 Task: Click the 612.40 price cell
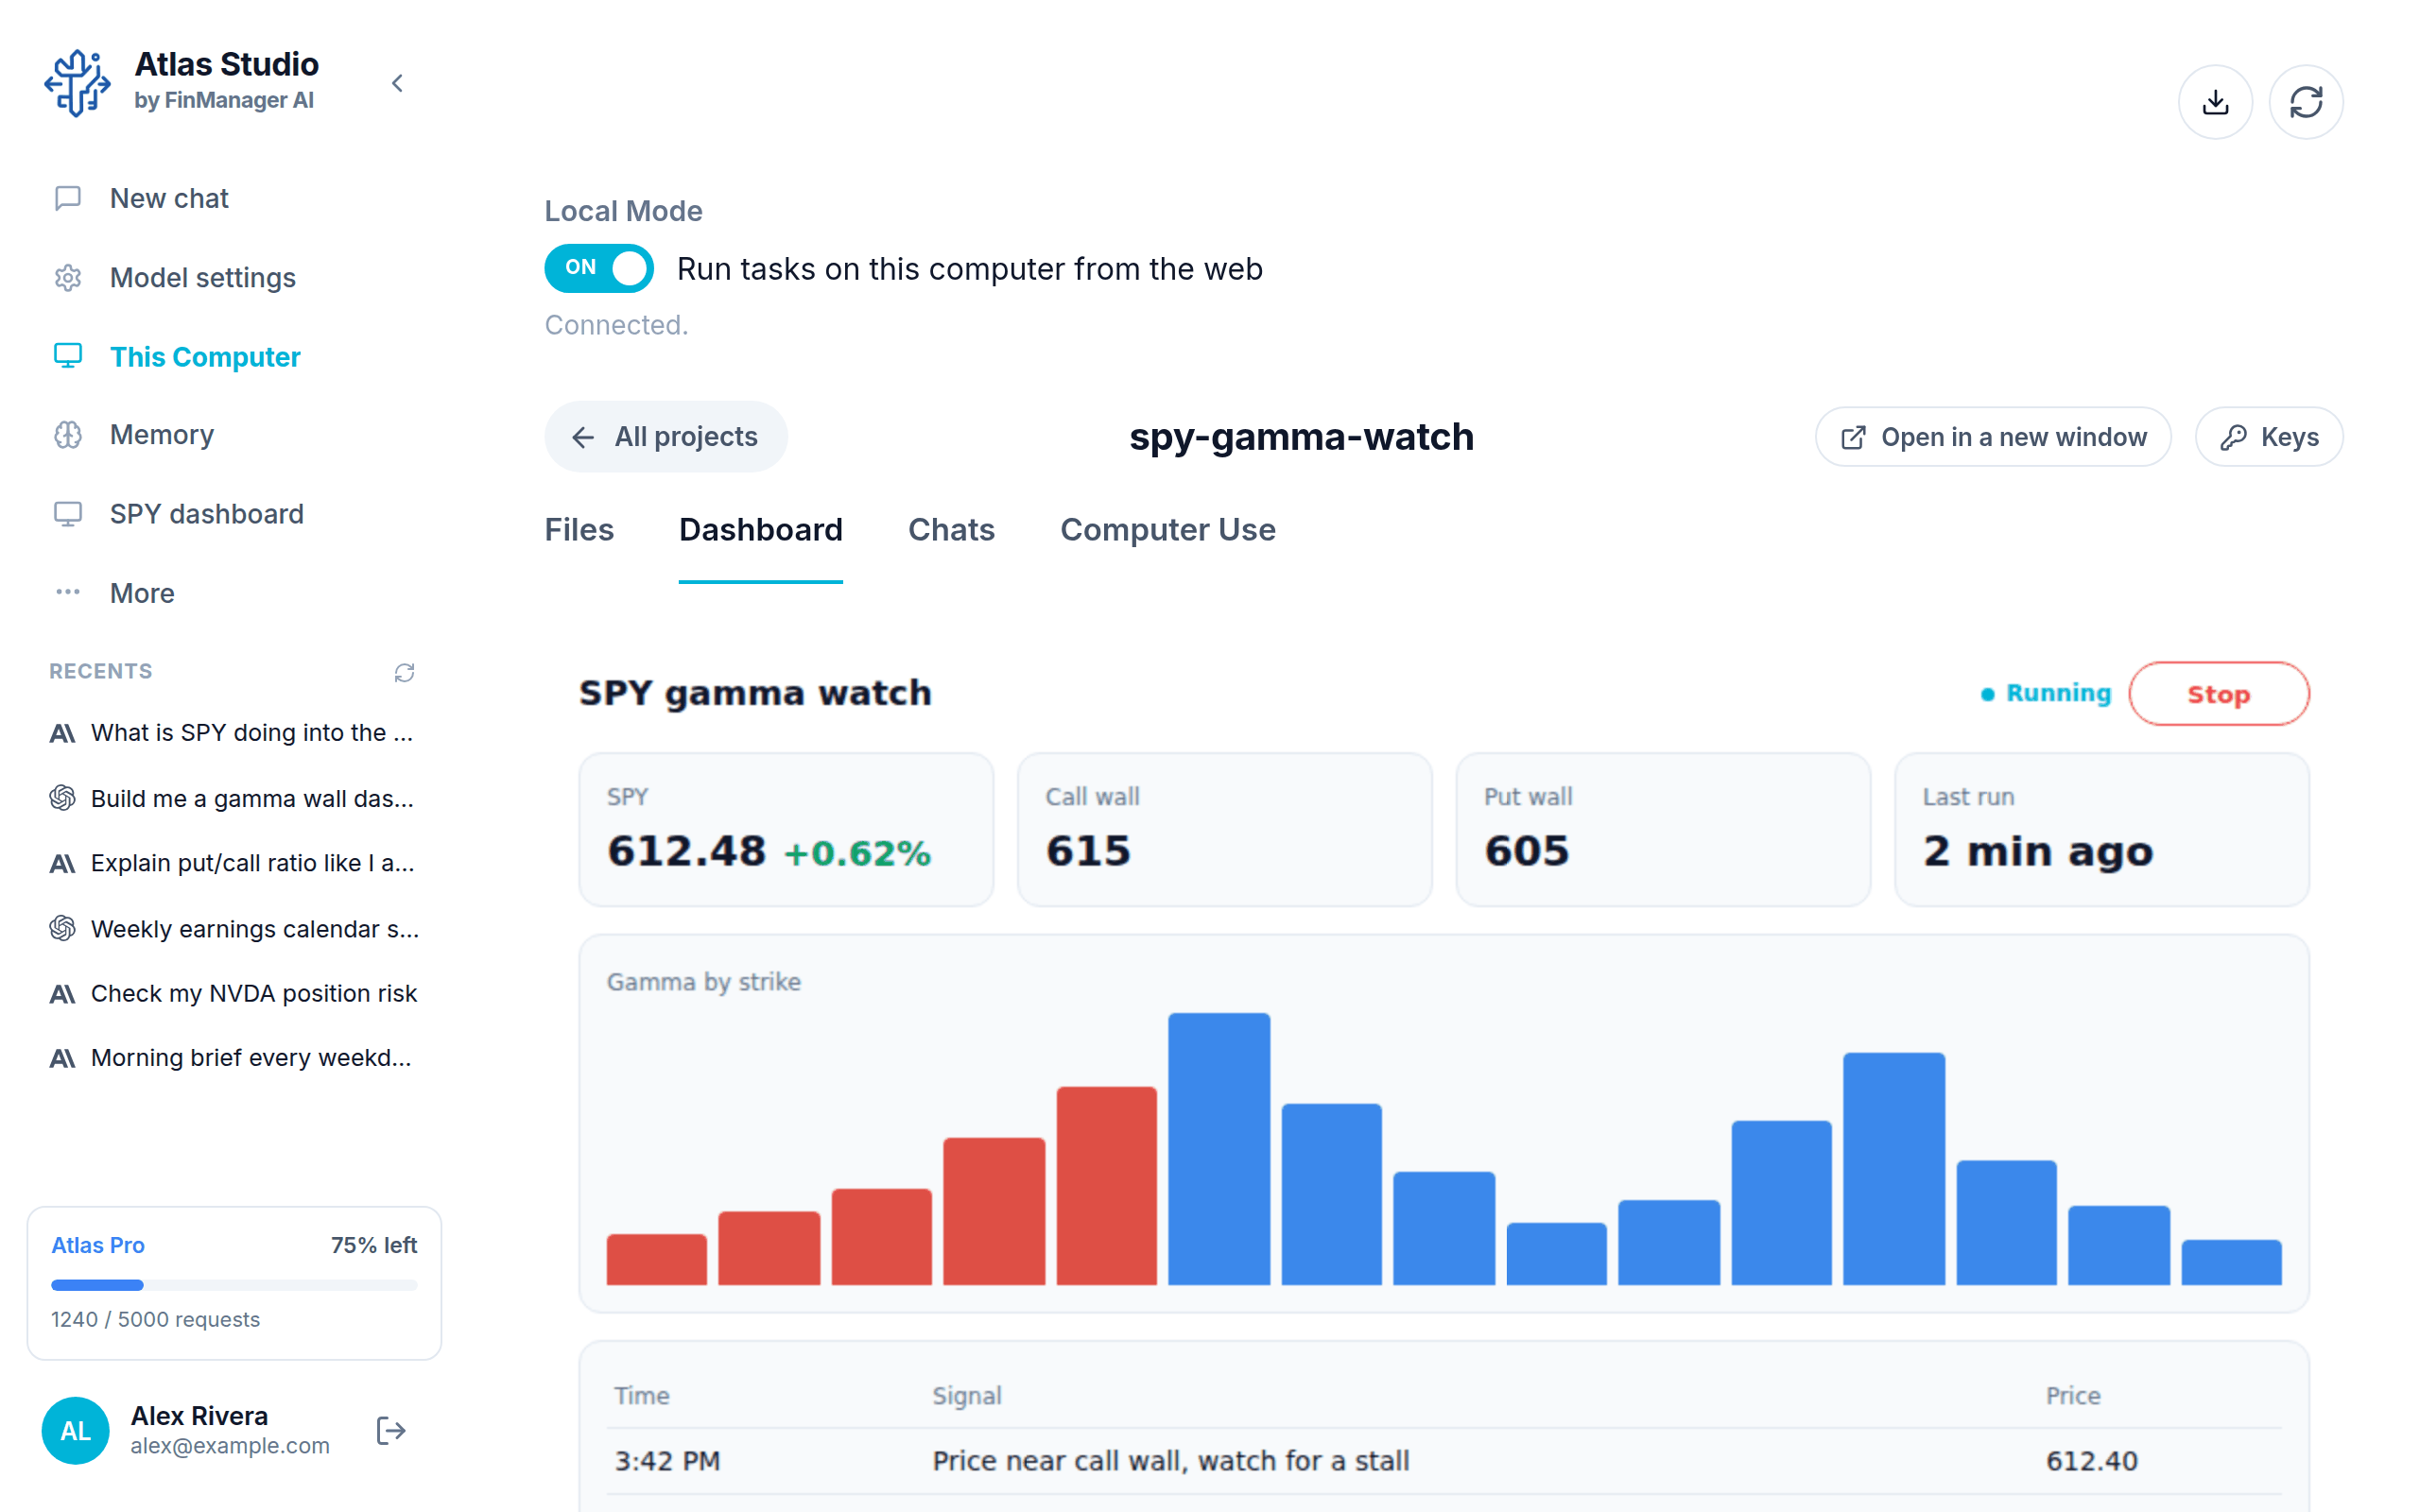coord(2091,1461)
